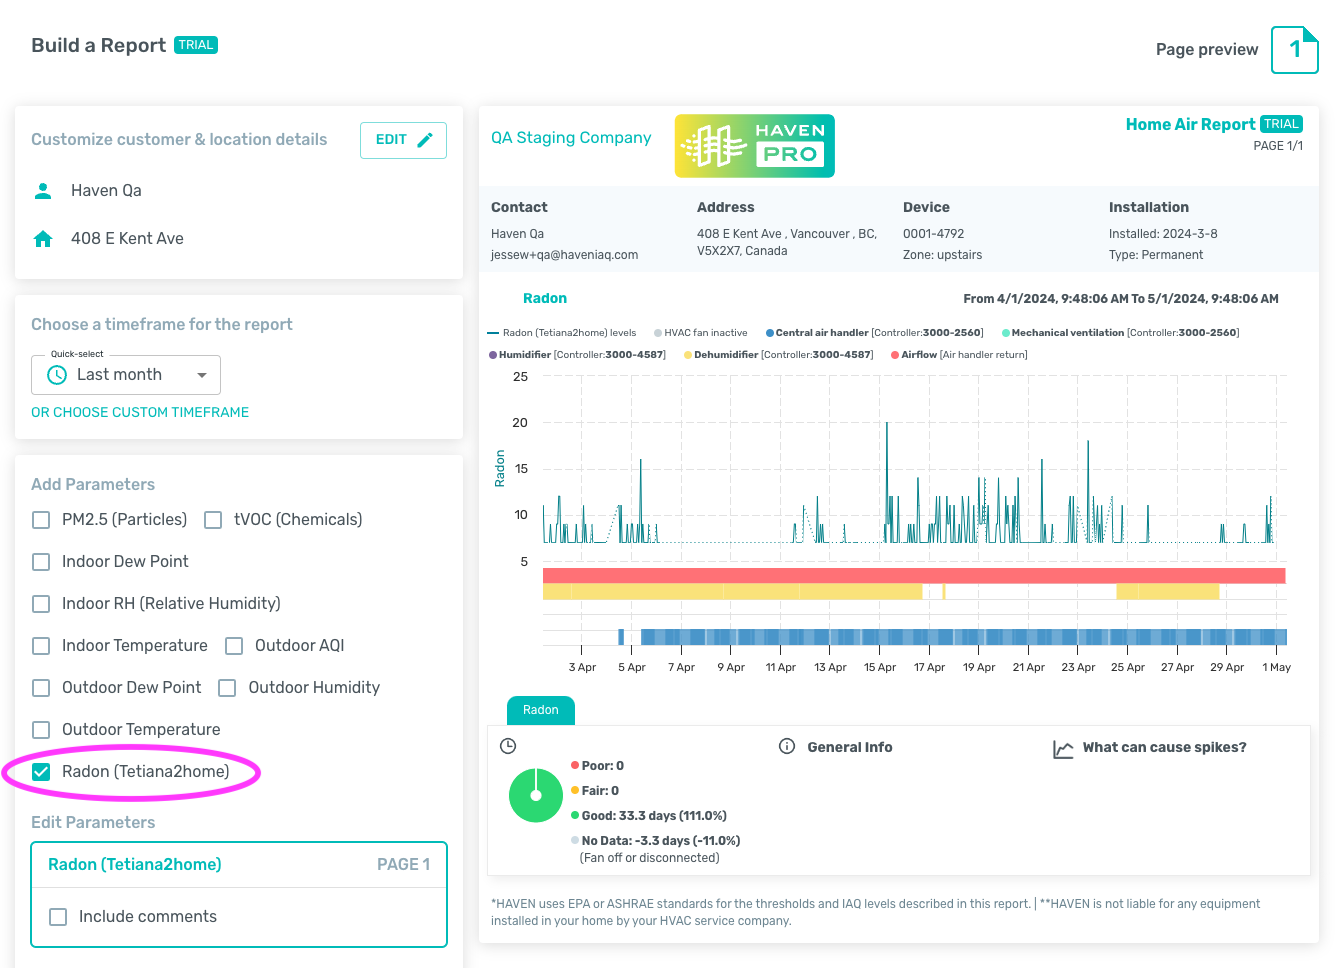
Task: Click the TRIAL badge next to Build a Report
Action: pos(196,45)
